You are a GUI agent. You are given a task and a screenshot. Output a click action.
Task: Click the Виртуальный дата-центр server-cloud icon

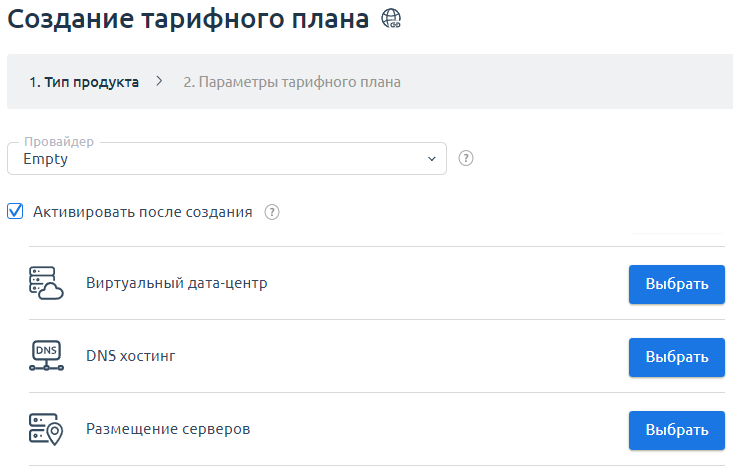[x=46, y=284]
